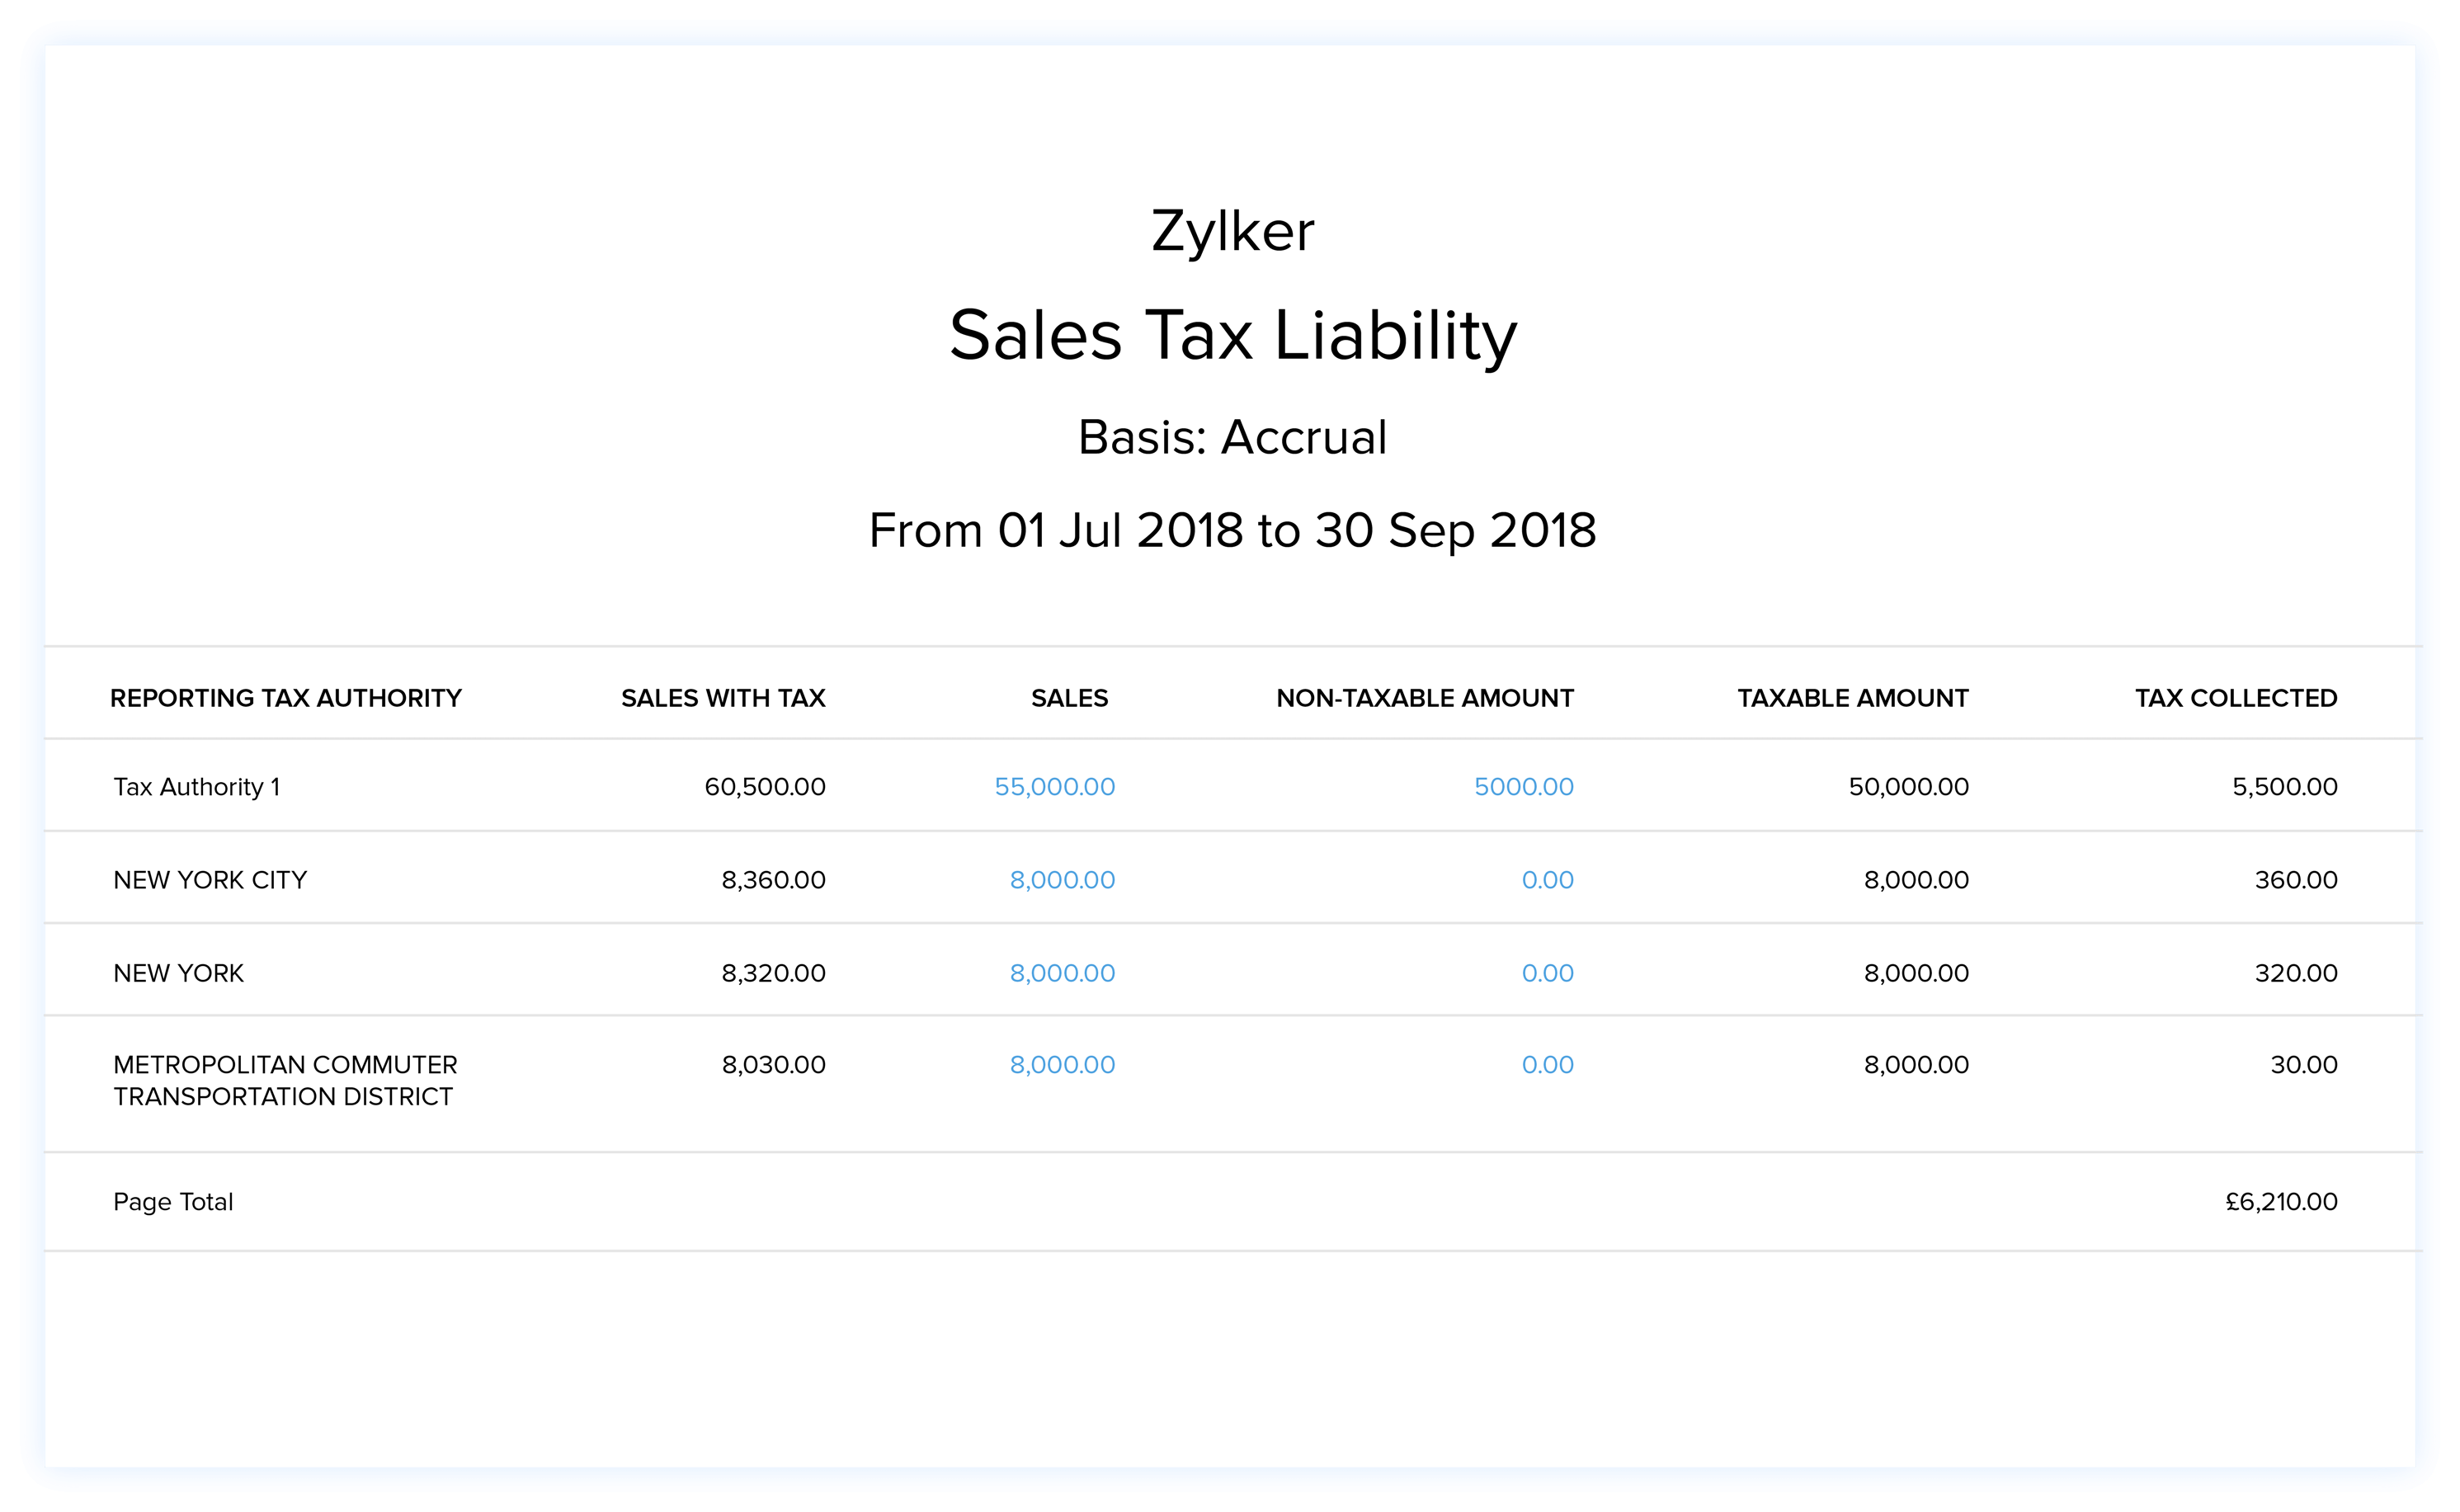Open Metropolitan Commuter district sales 8,000.00
Screen dimensions: 2460x1512
tap(1062, 1065)
